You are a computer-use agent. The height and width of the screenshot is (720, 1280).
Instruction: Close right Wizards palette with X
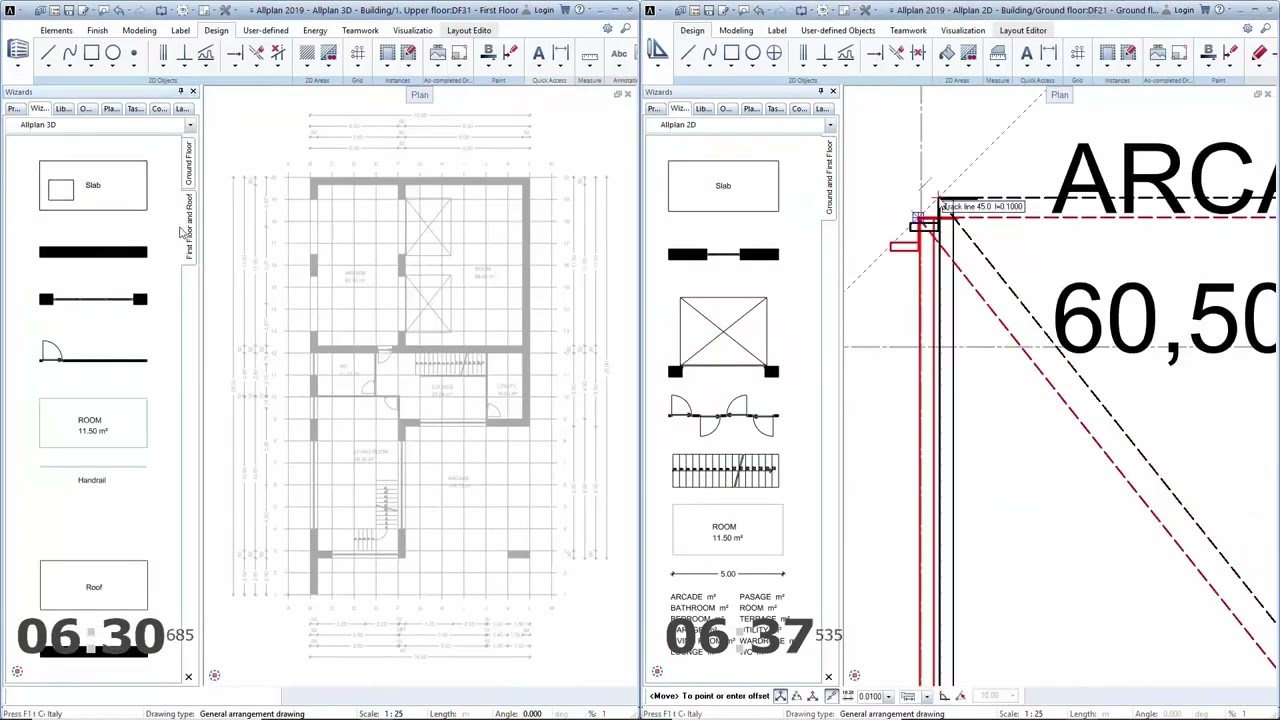(833, 91)
